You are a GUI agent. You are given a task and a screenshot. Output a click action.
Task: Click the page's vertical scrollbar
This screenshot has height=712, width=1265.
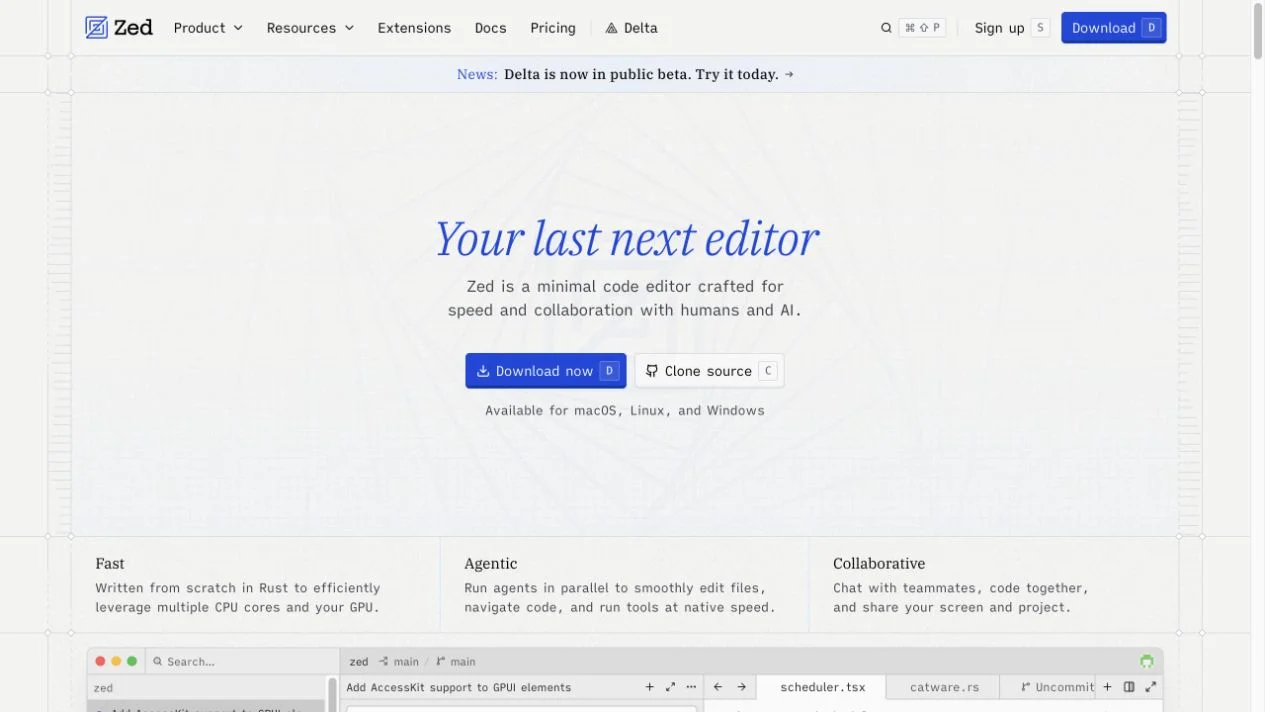coord(1258,32)
